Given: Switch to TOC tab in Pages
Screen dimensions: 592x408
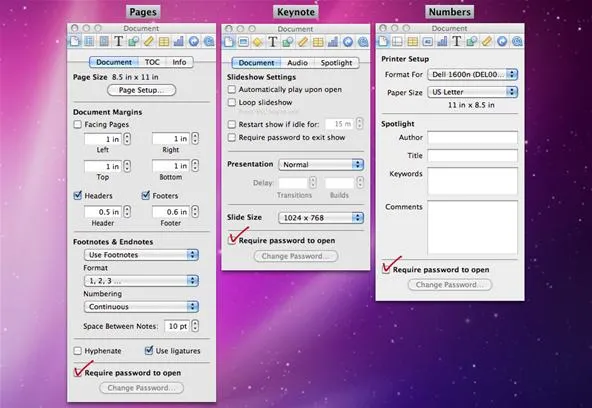Looking at the screenshot, I should (x=152, y=62).
